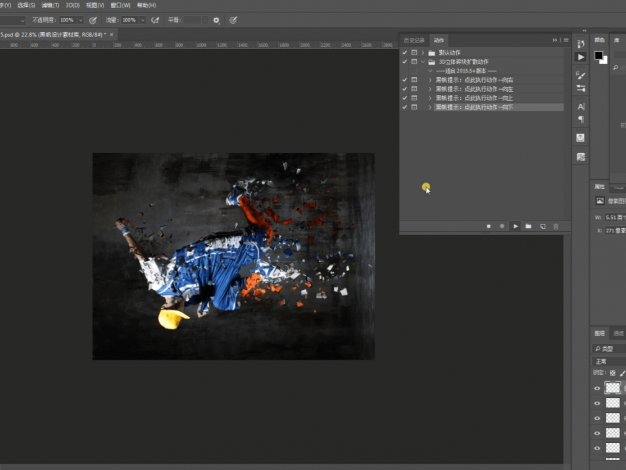This screenshot has width=626, height=470.
Task: Click the black foreground color swatch
Action: [598, 54]
